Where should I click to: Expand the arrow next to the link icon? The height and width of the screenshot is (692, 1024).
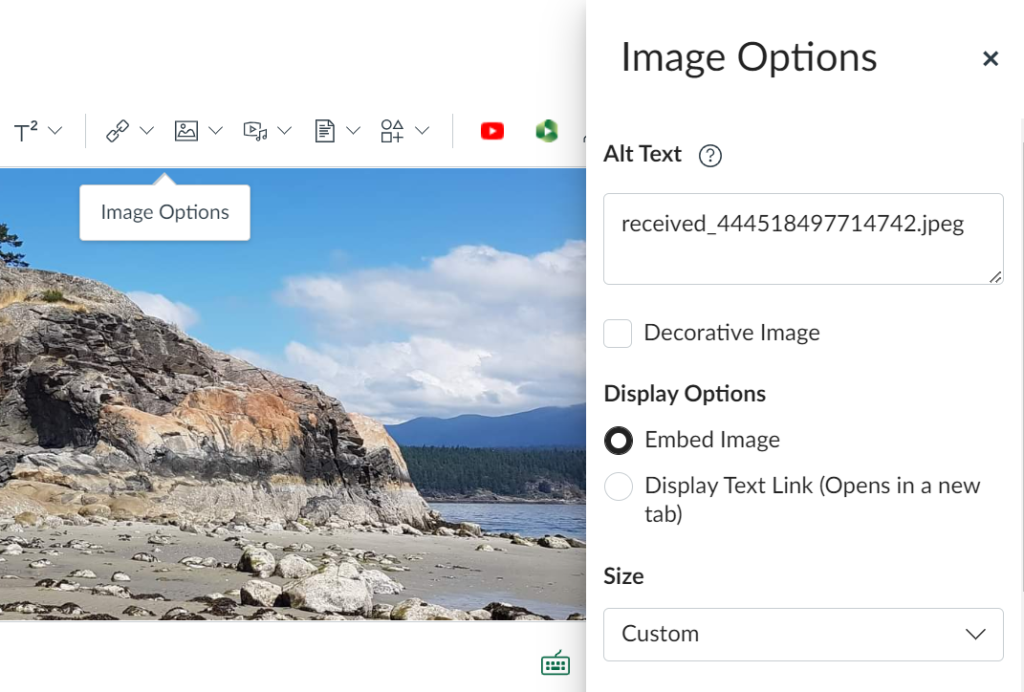coord(147,131)
